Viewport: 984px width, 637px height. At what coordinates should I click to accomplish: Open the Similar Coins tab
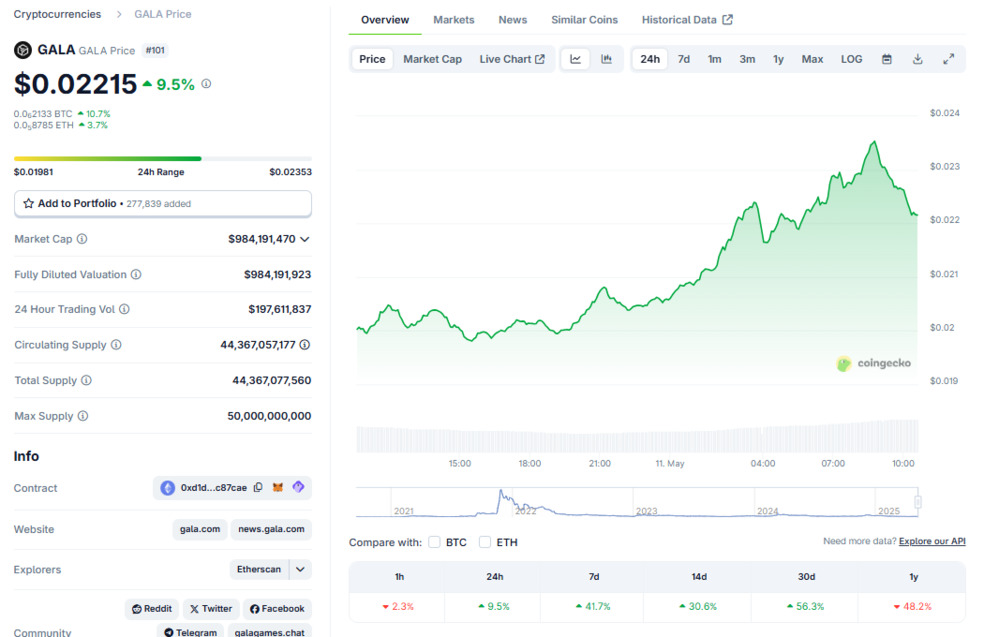tap(584, 19)
